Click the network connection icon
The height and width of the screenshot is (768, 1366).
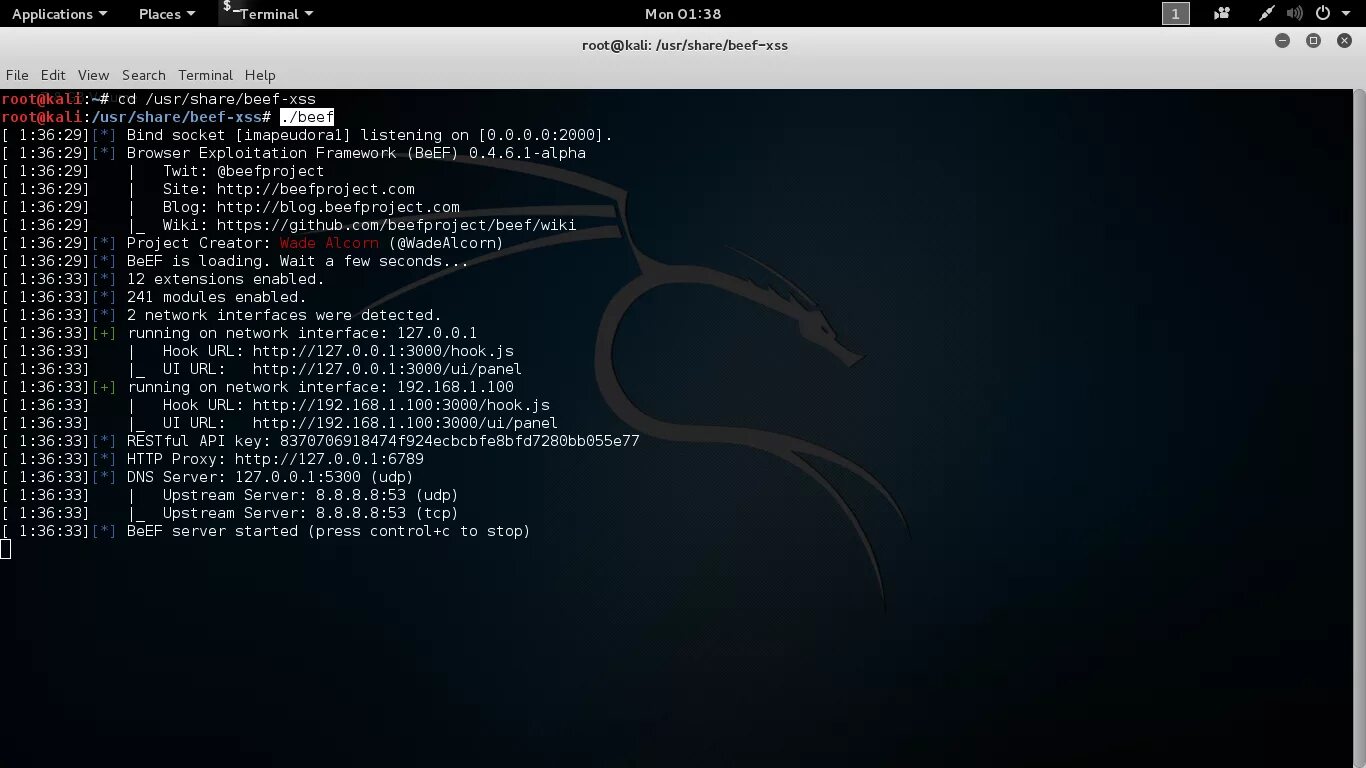point(1266,14)
